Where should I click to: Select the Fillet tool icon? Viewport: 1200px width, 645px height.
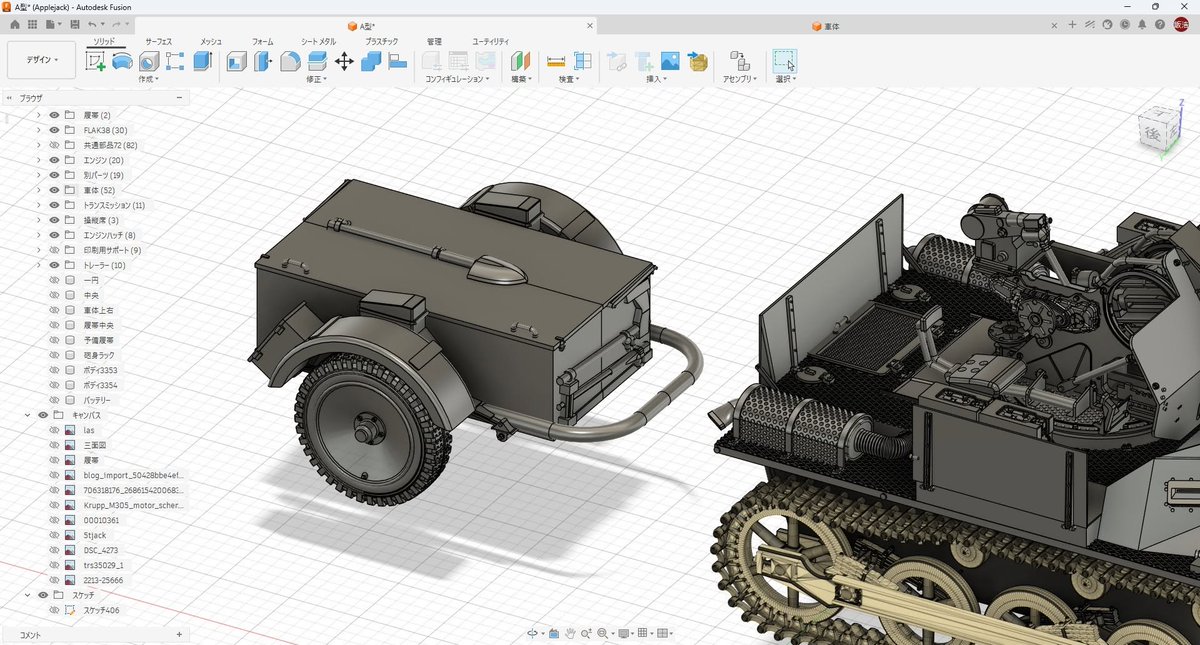click(x=290, y=61)
